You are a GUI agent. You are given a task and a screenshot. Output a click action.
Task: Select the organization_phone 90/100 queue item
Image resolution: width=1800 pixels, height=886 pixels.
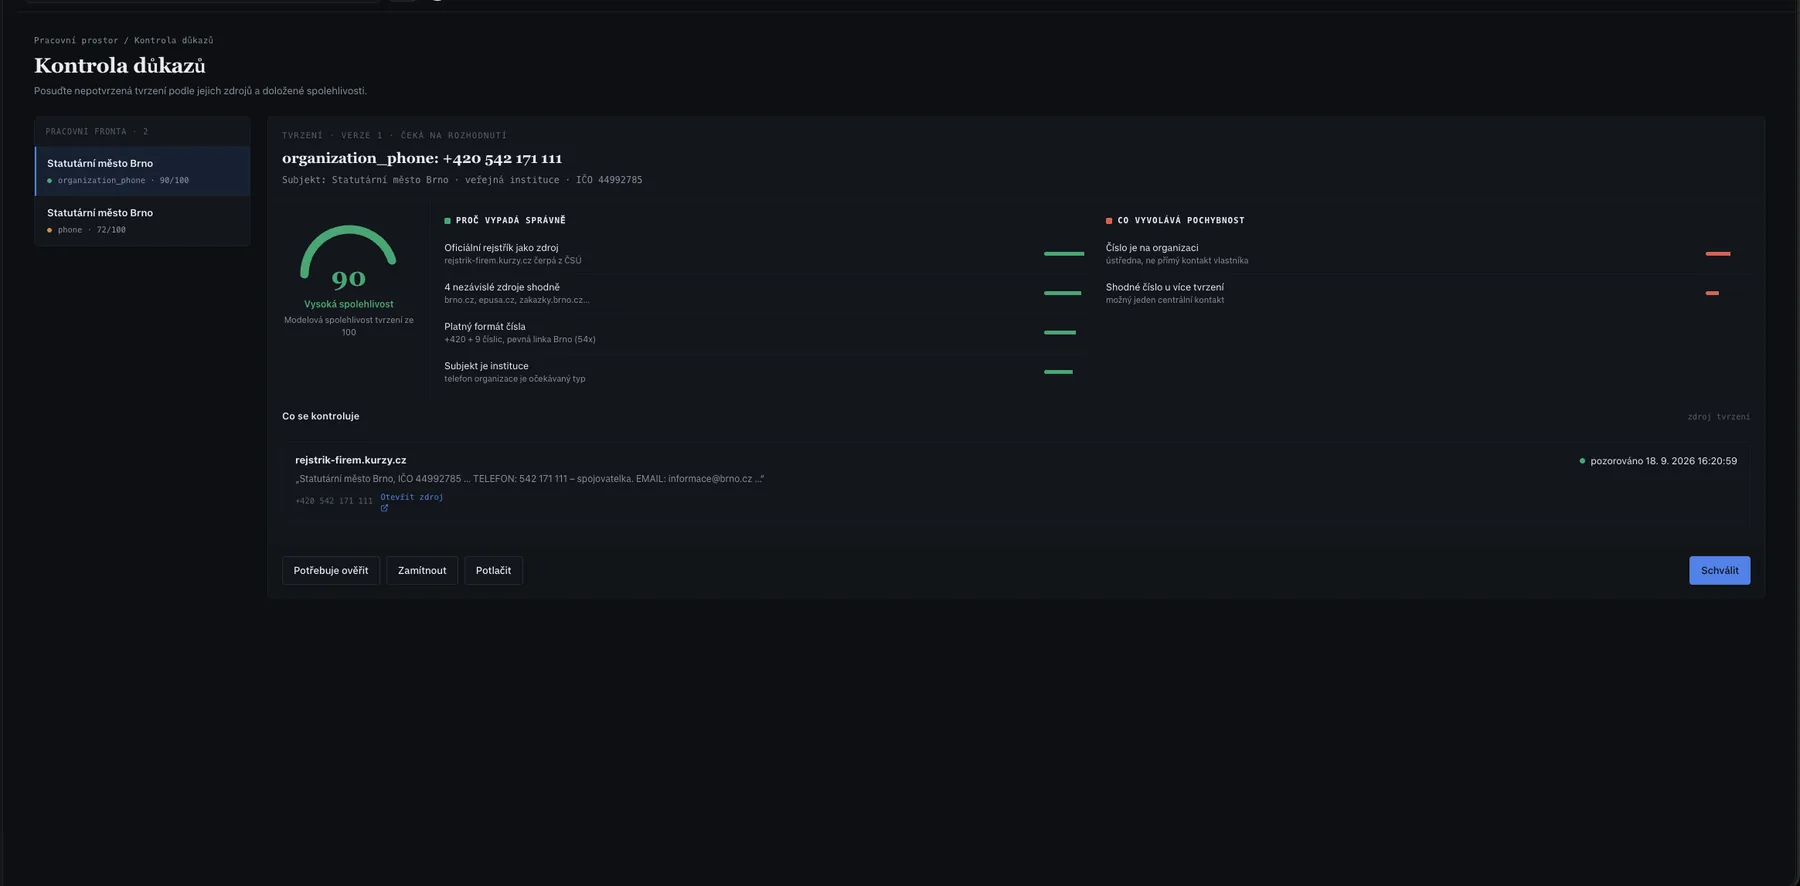[142, 171]
